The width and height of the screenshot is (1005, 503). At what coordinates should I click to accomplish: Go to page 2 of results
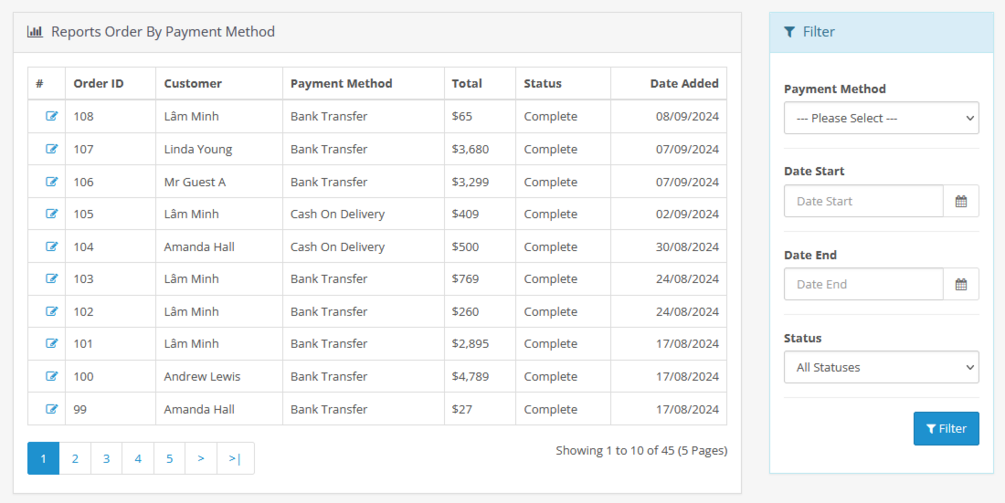click(x=75, y=458)
